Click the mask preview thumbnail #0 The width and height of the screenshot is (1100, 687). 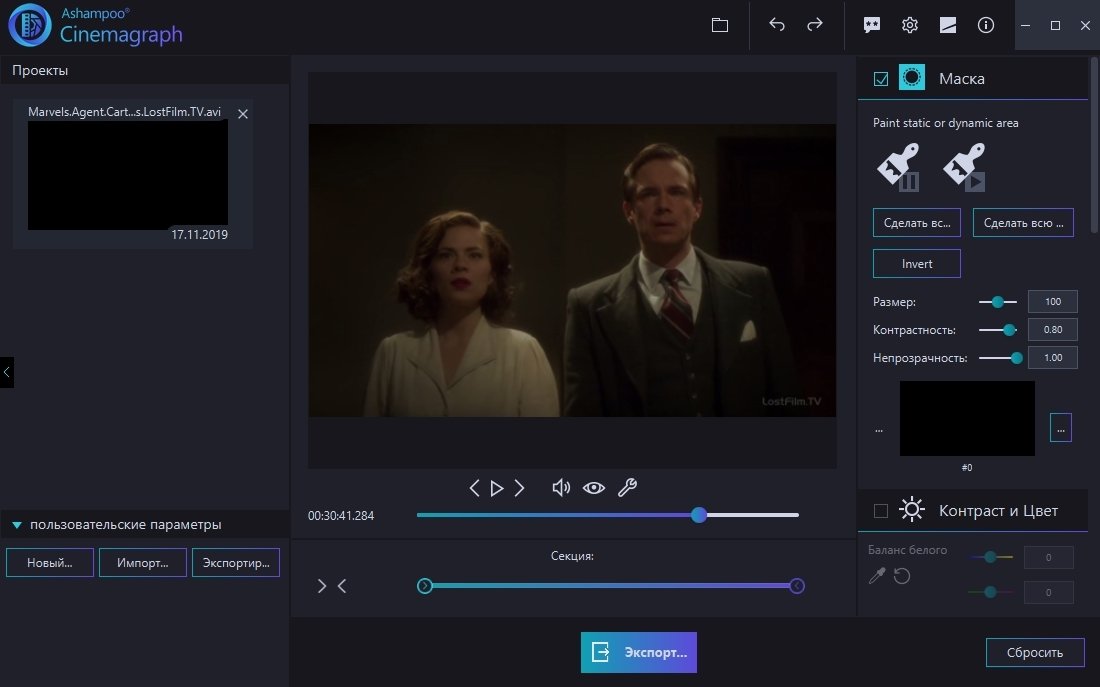[x=967, y=418]
